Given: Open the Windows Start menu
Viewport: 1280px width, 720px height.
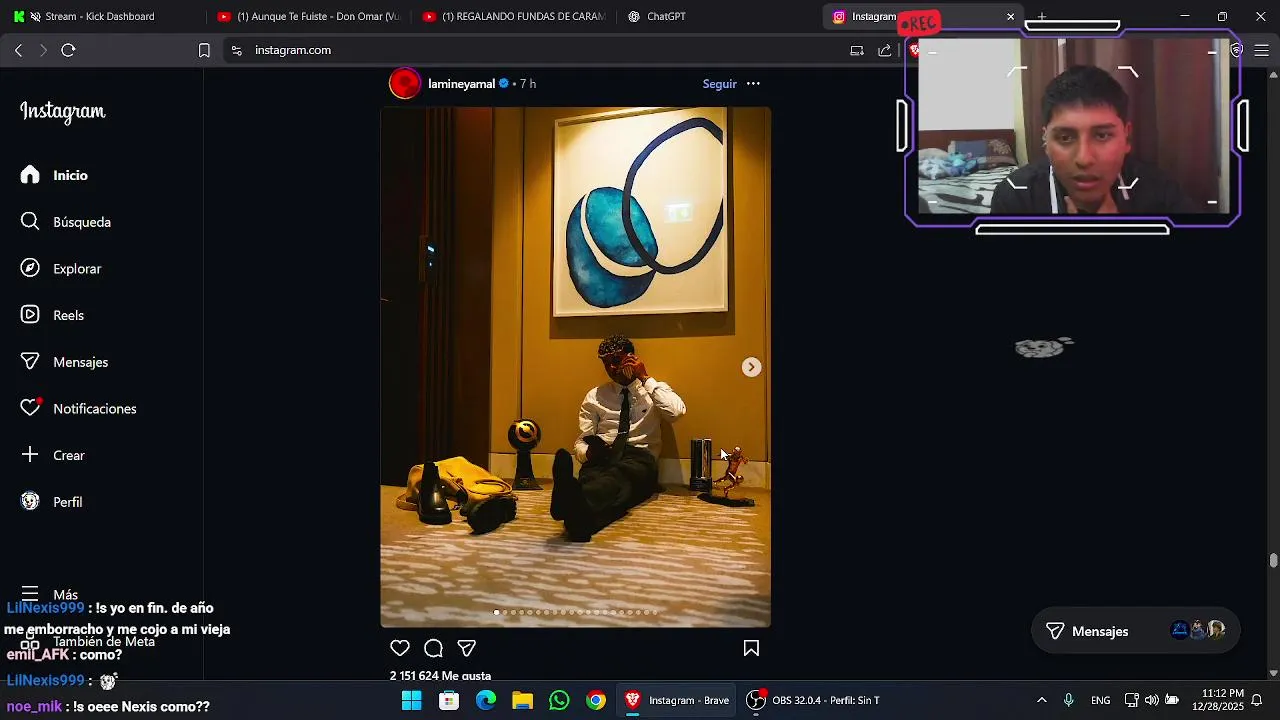Looking at the screenshot, I should (411, 700).
